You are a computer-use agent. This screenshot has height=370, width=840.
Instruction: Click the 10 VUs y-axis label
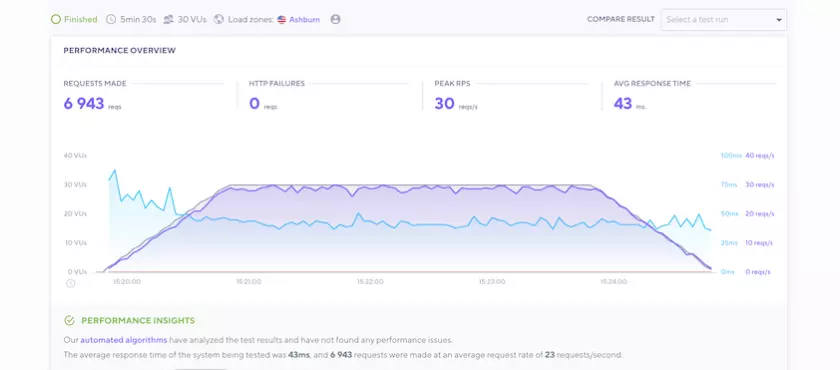tap(75, 243)
